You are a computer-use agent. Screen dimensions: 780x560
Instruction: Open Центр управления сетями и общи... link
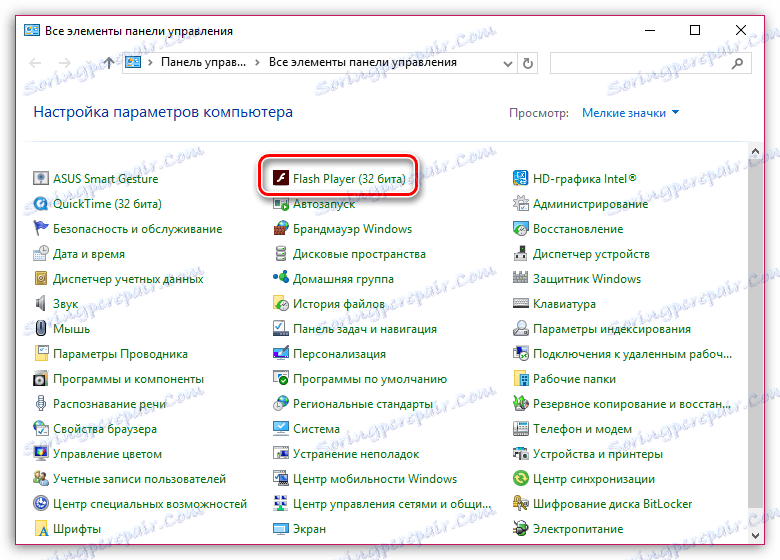coord(391,504)
